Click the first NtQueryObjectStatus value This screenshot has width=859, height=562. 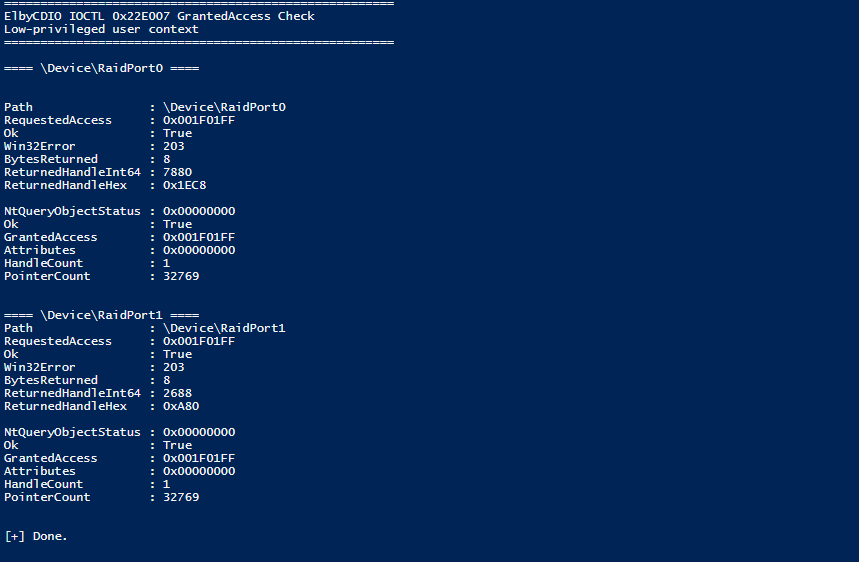pyautogui.click(x=199, y=211)
